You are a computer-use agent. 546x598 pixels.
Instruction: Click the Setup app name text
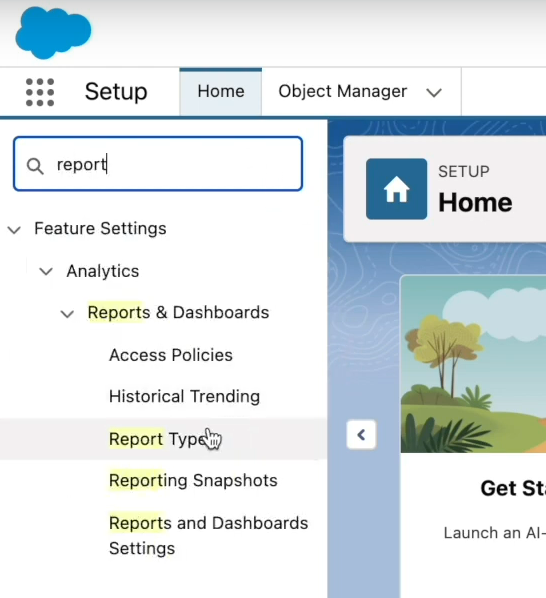[x=116, y=92]
